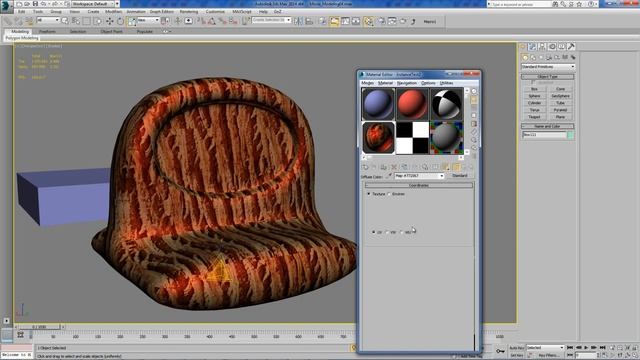The width and height of the screenshot is (640, 360).
Task: Click Go to Parent icon in Material Editor
Action: click(x=463, y=167)
